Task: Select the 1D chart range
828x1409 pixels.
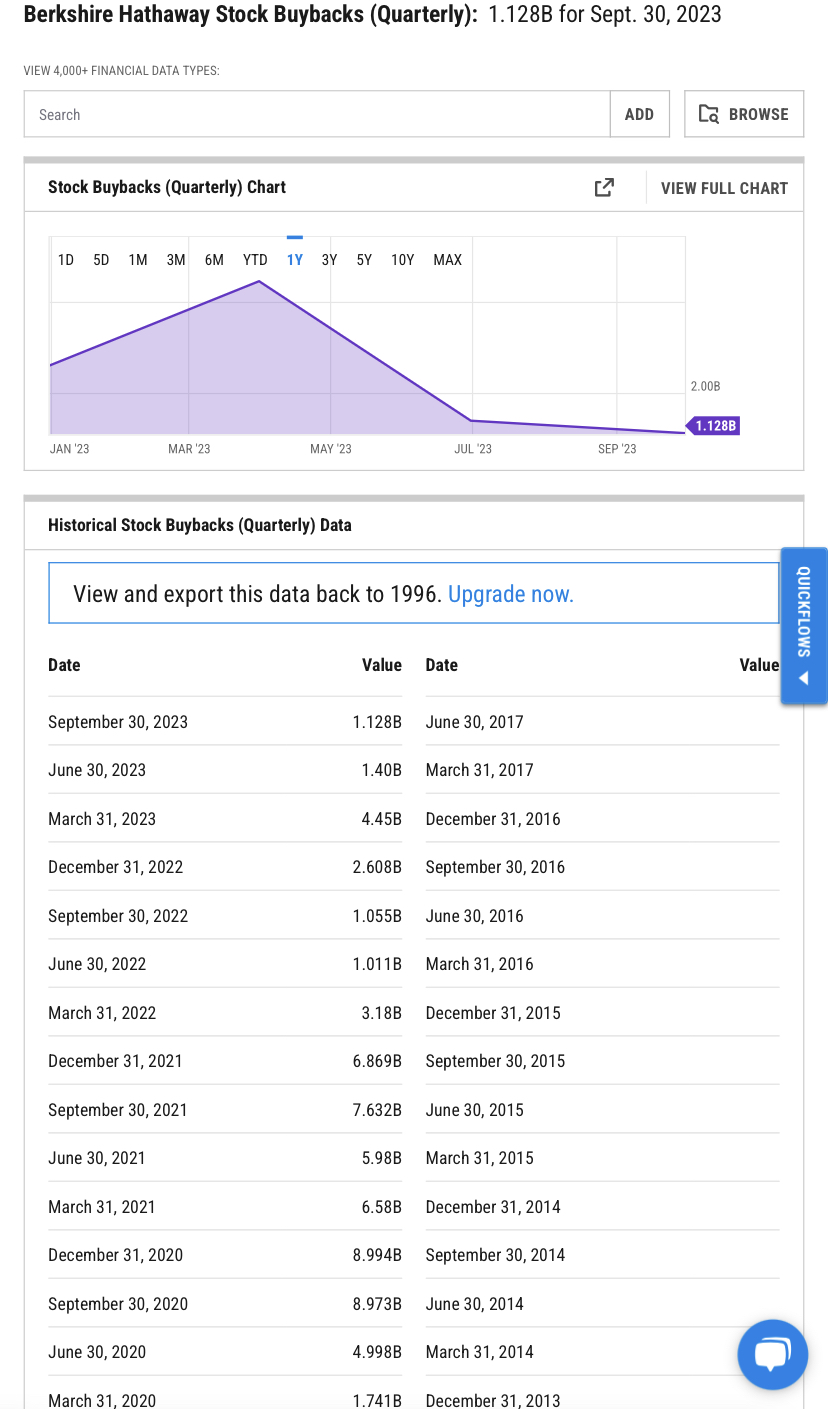Action: (x=66, y=260)
